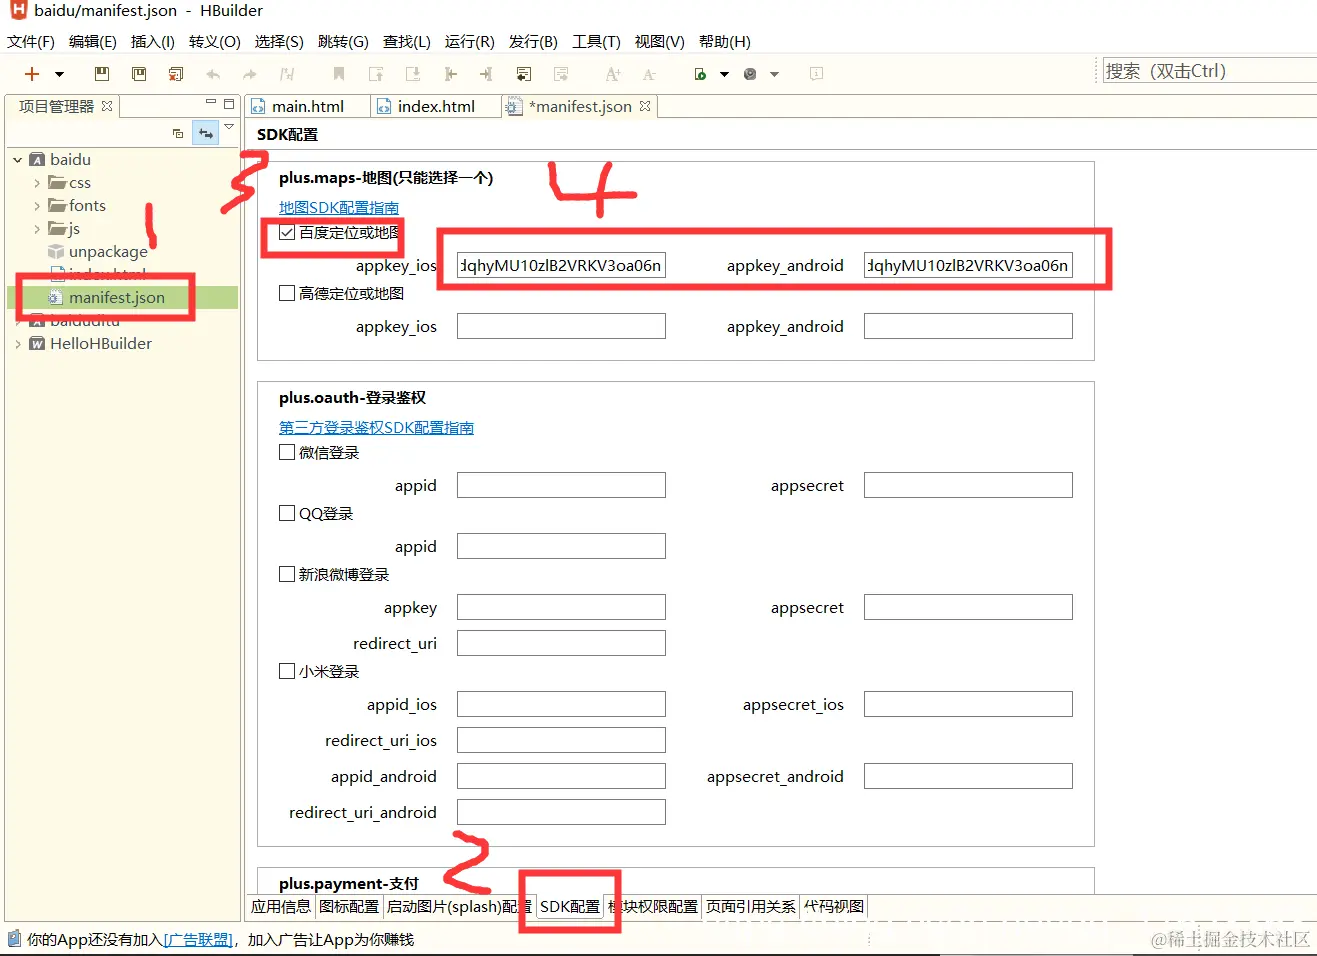Enable the 微信登录 checkbox
Viewport: 1317px width, 956px height.
(x=287, y=452)
